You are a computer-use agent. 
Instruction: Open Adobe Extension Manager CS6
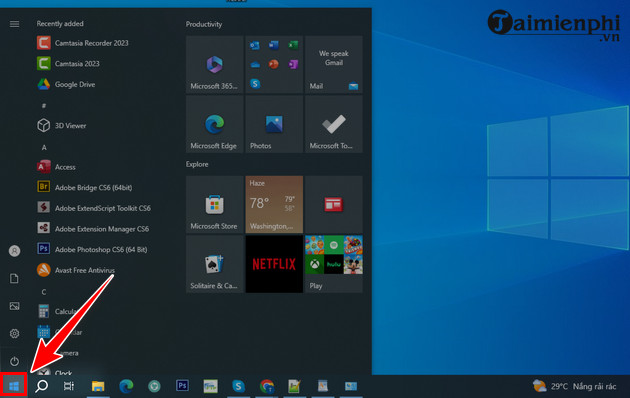pos(93,229)
